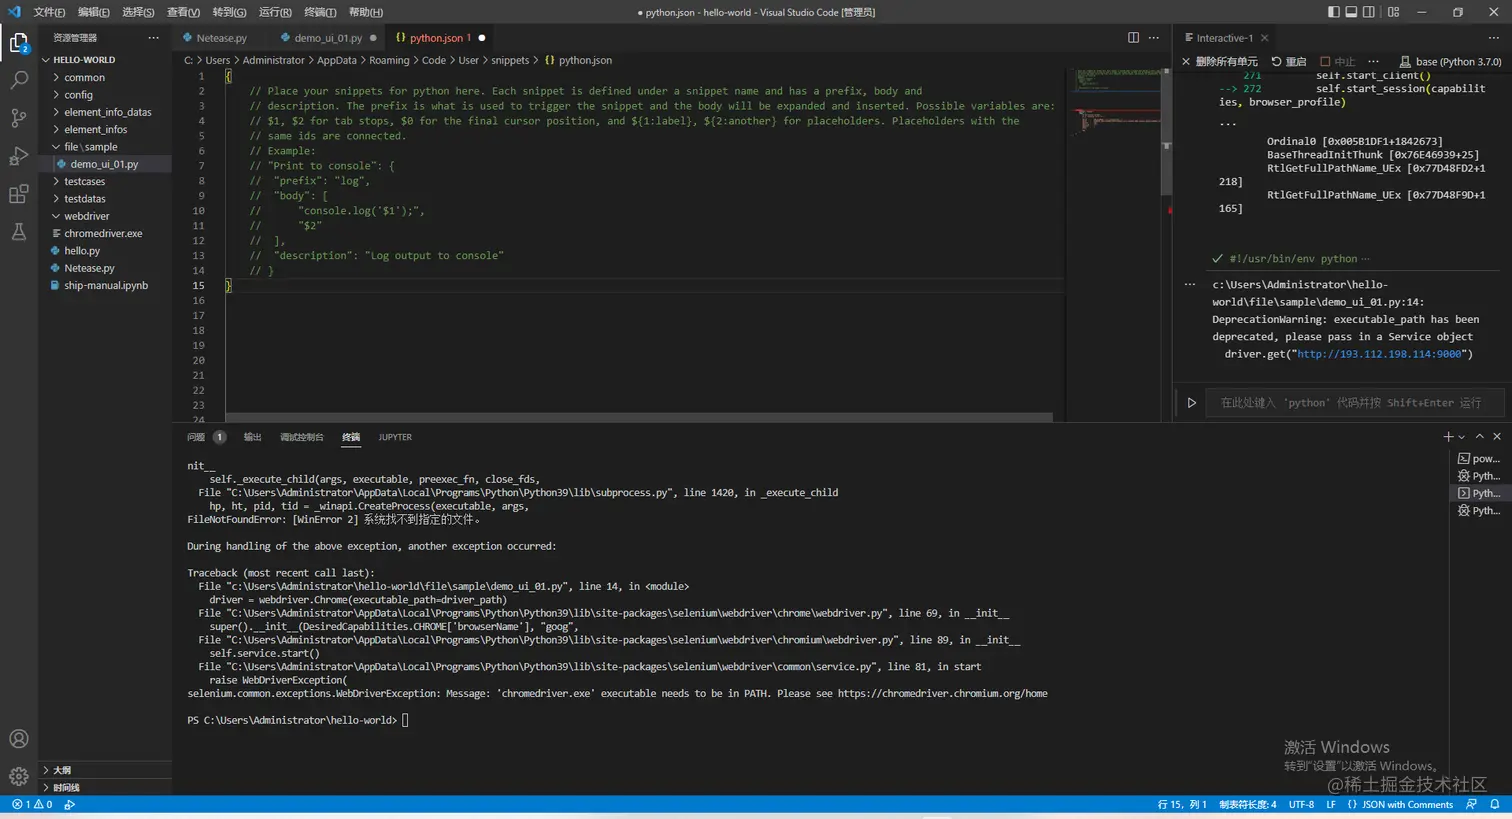Create a new terminal with plus icon
This screenshot has width=1512, height=819.
point(1447,437)
